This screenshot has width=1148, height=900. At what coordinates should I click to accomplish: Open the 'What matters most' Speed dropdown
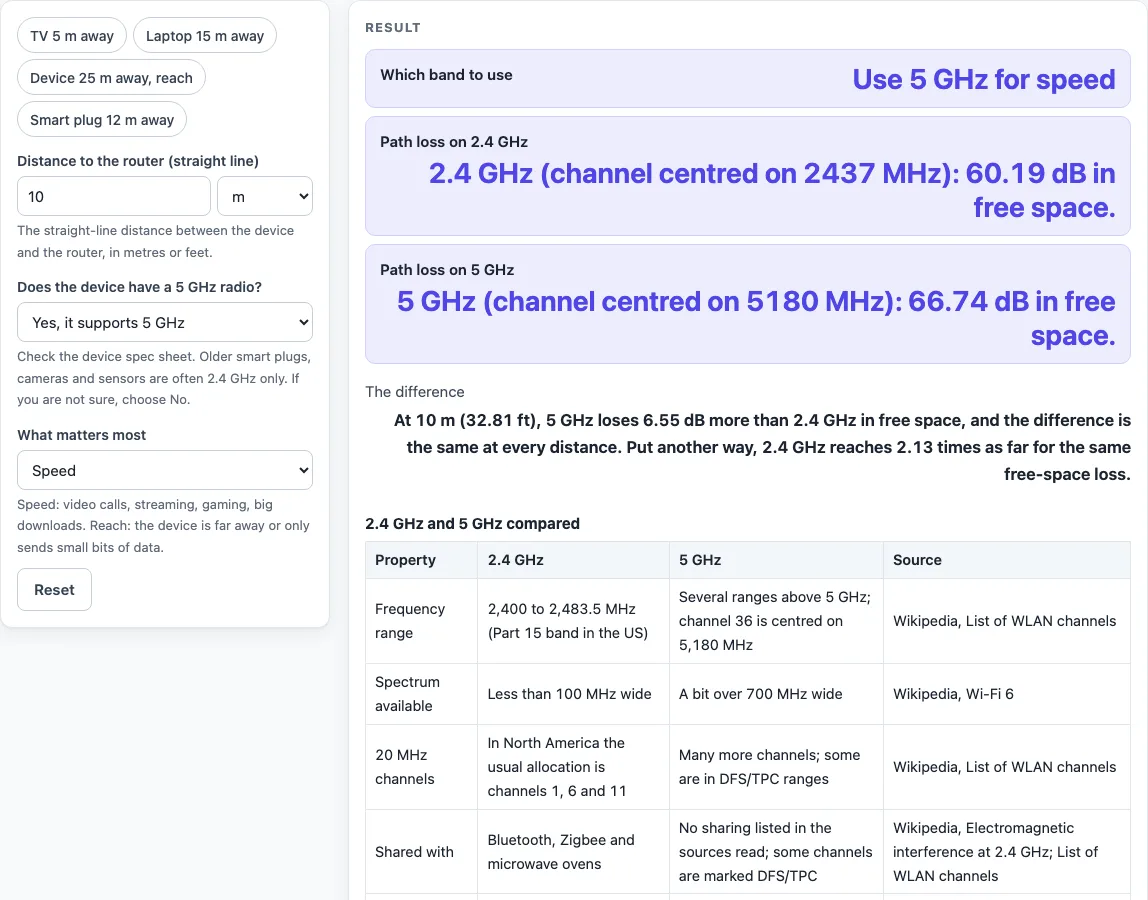click(165, 470)
